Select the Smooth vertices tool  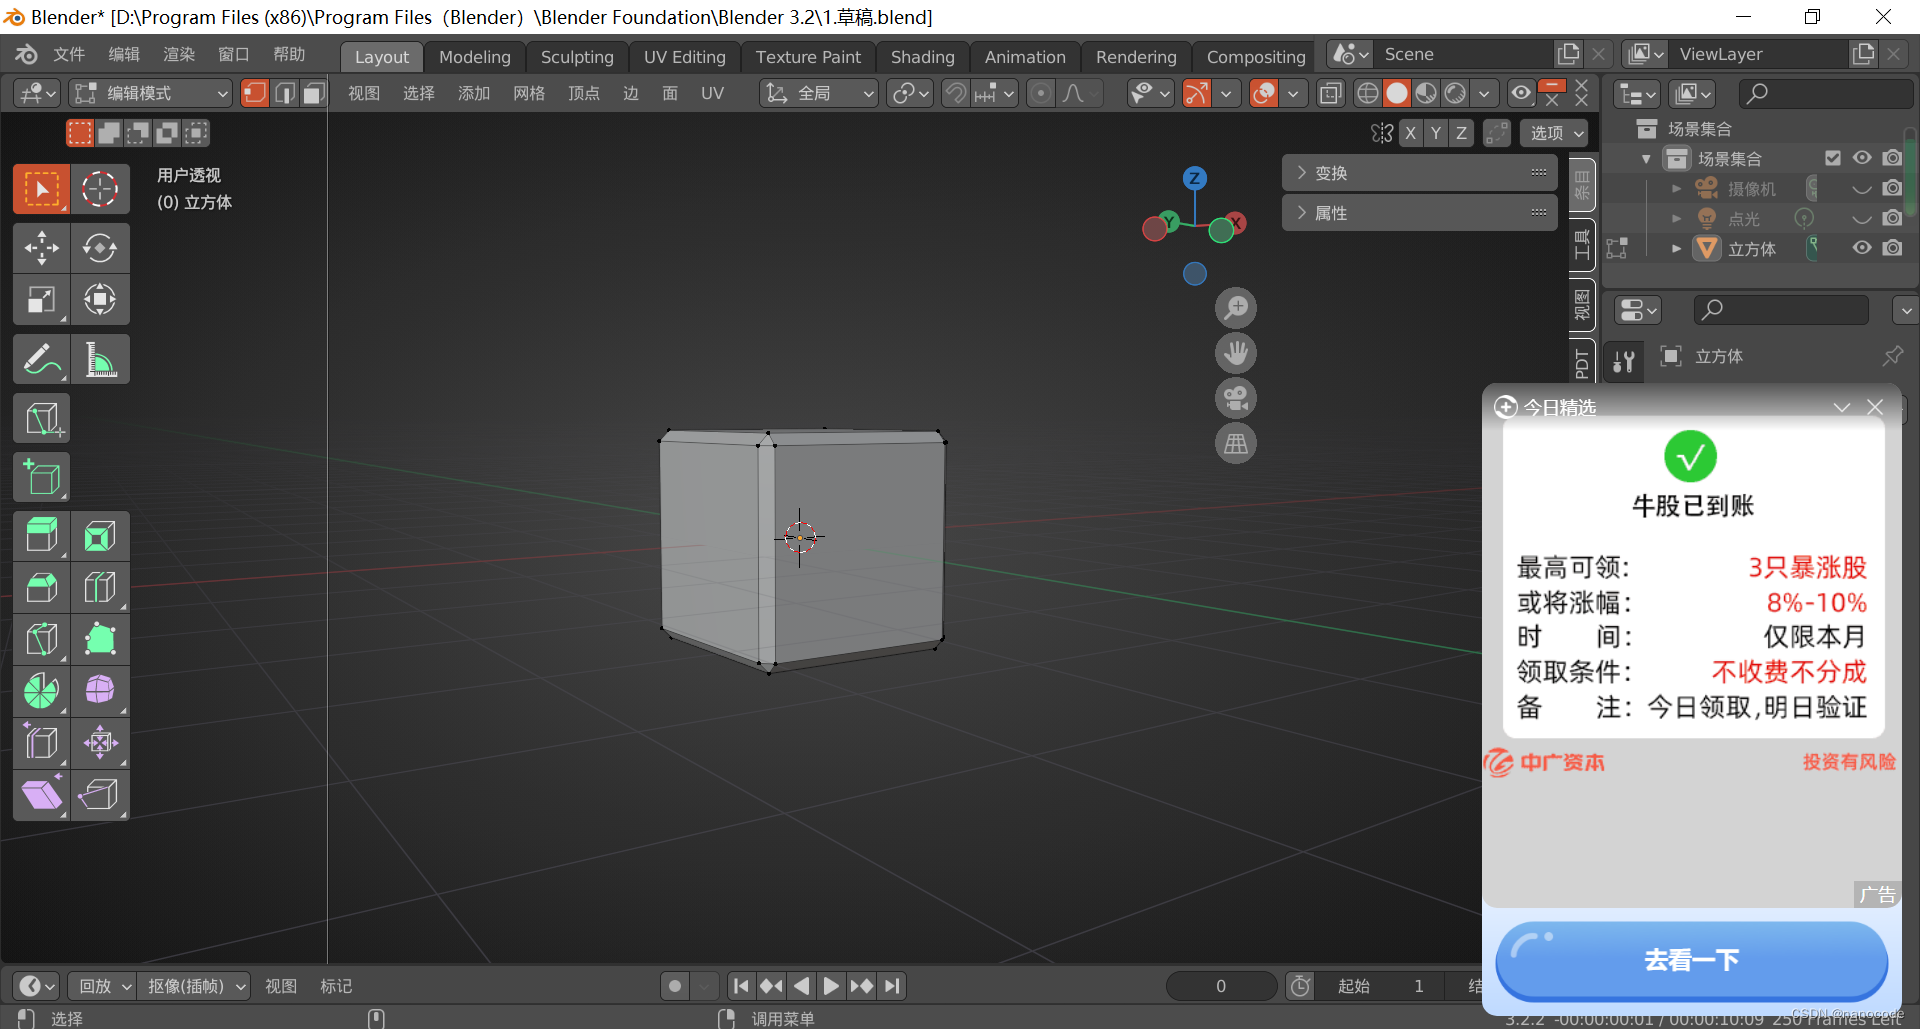100,691
